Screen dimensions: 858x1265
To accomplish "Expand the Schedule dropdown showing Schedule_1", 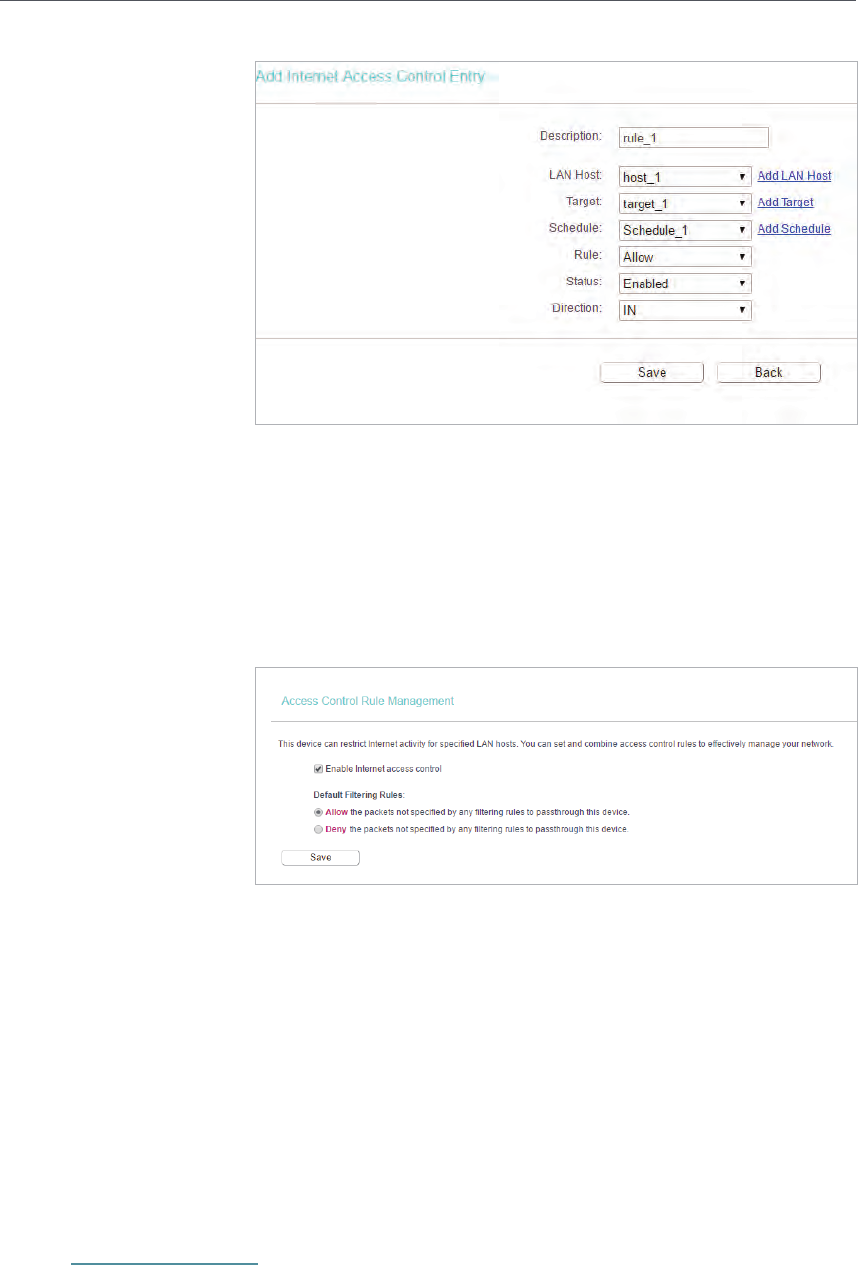I will click(x=685, y=230).
